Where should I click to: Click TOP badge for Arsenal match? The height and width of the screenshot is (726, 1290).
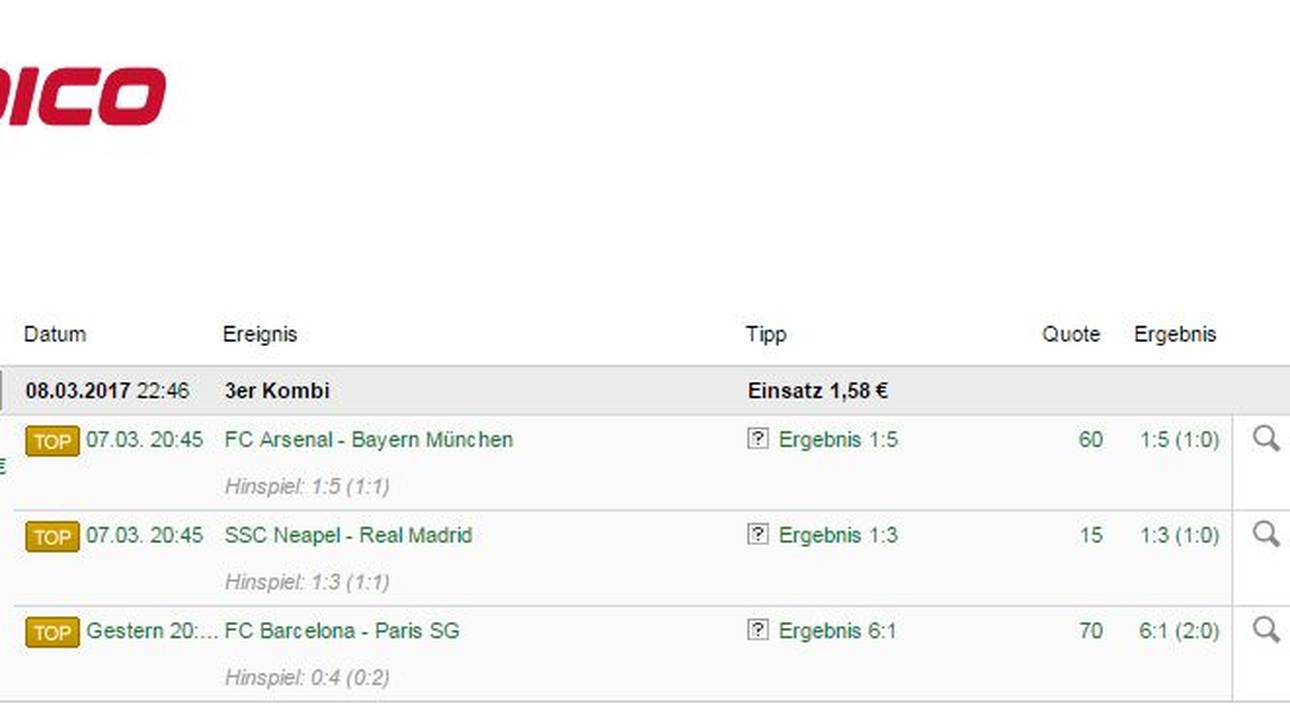[x=52, y=441]
